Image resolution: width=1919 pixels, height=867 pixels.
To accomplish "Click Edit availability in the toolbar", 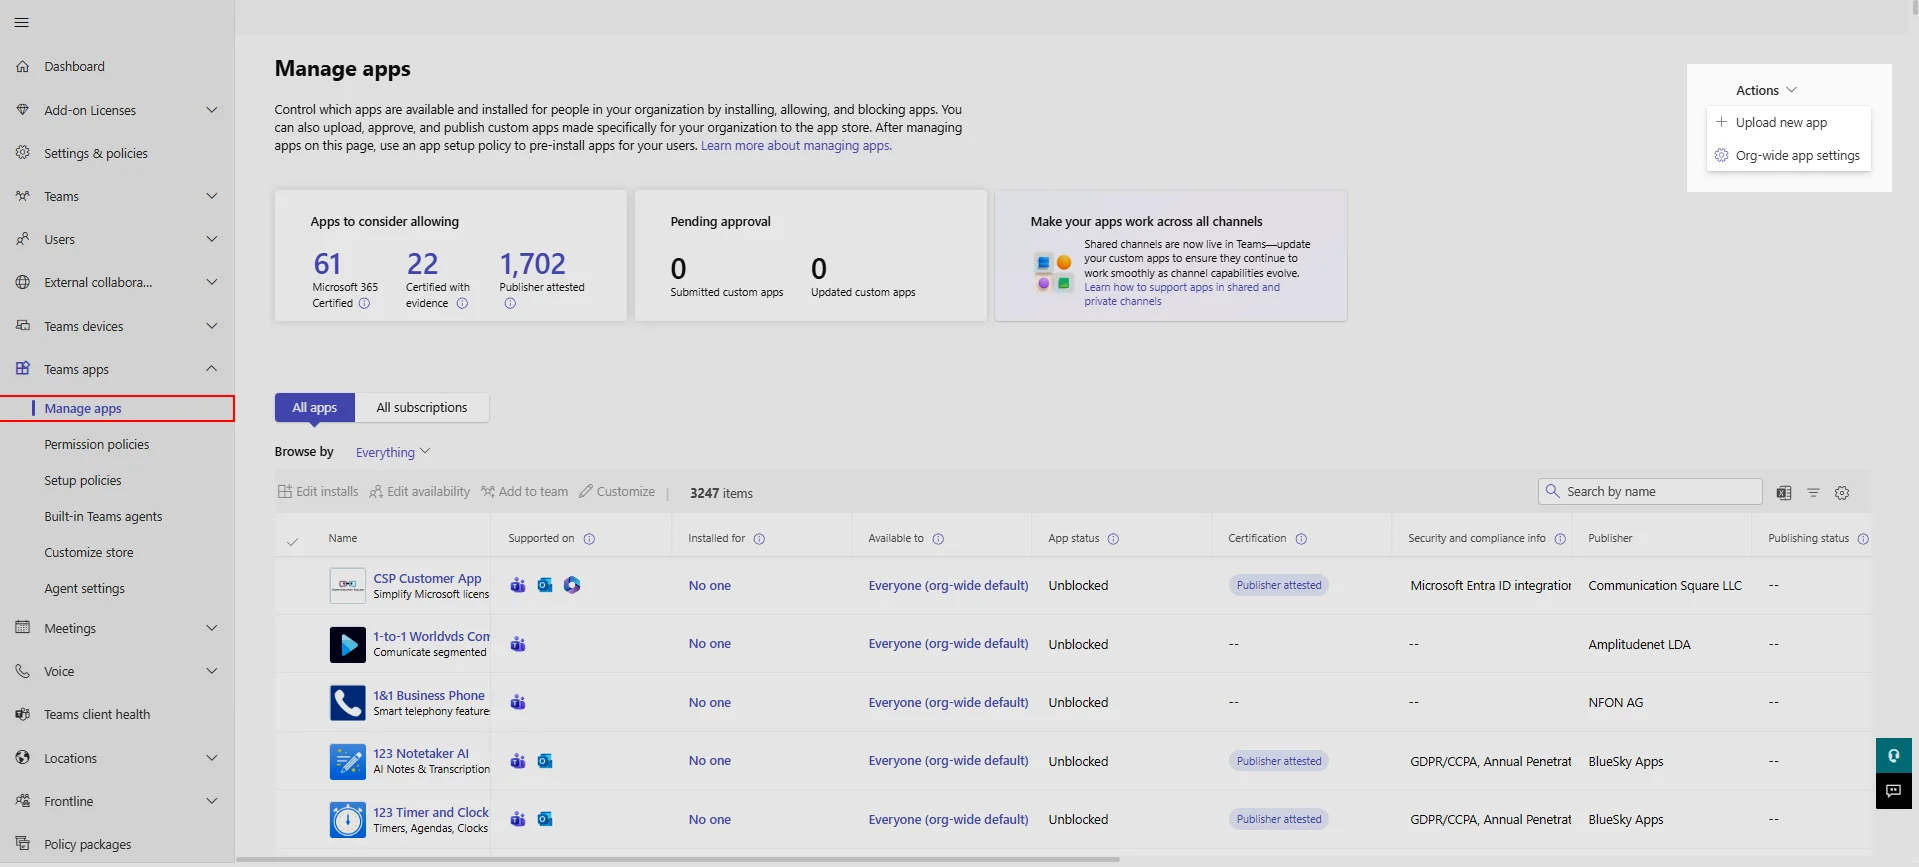I will coord(419,492).
